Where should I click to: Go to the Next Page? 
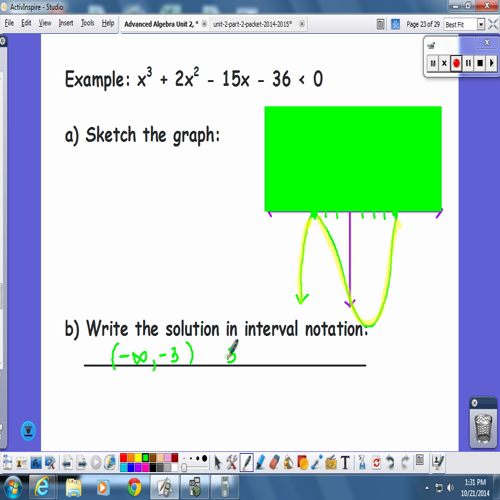pyautogui.click(x=82, y=463)
